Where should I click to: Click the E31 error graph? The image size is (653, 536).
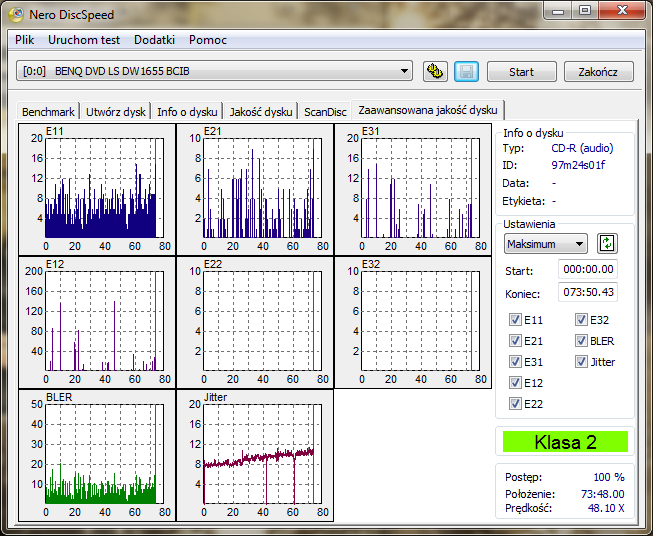413,189
